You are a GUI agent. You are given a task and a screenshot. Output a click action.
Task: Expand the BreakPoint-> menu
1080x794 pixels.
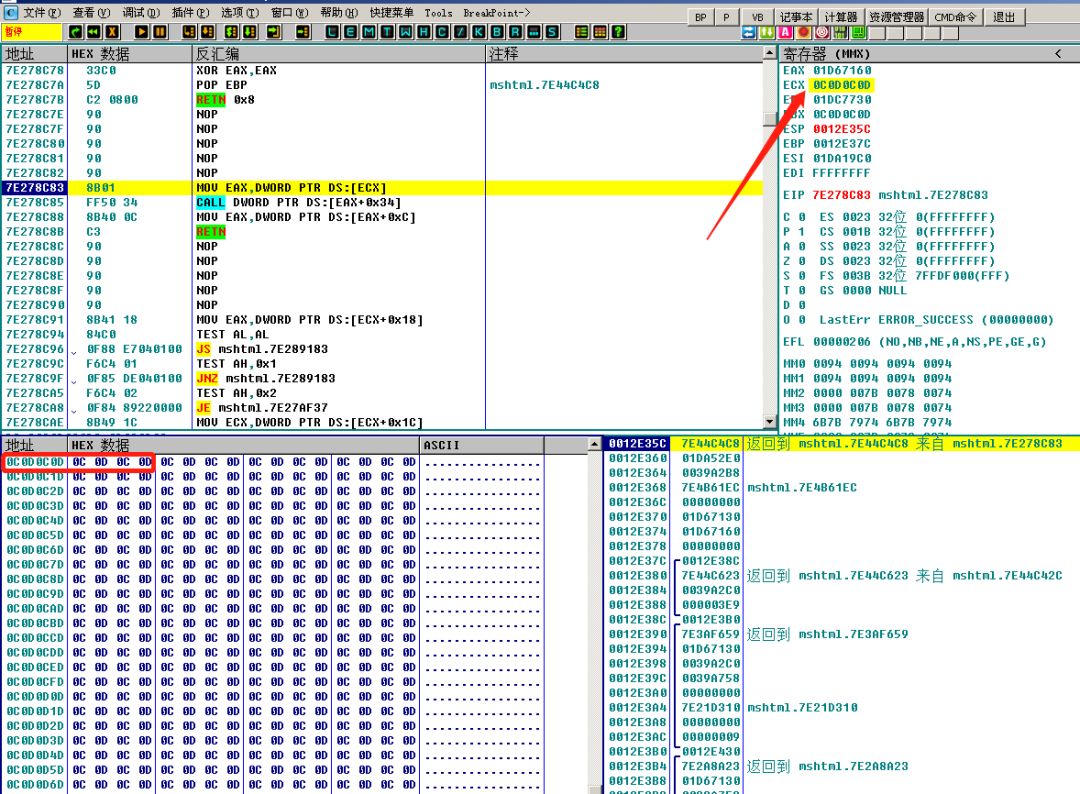(x=497, y=13)
